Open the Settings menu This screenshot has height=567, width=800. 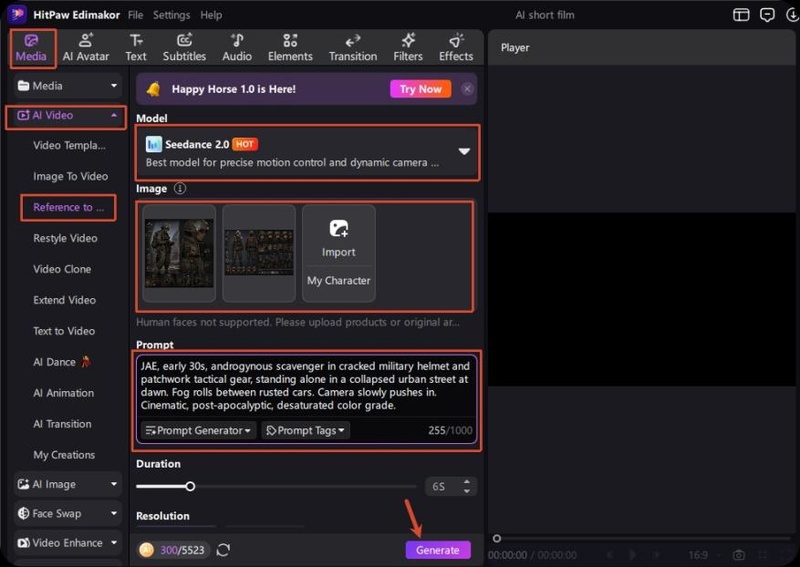coord(171,15)
